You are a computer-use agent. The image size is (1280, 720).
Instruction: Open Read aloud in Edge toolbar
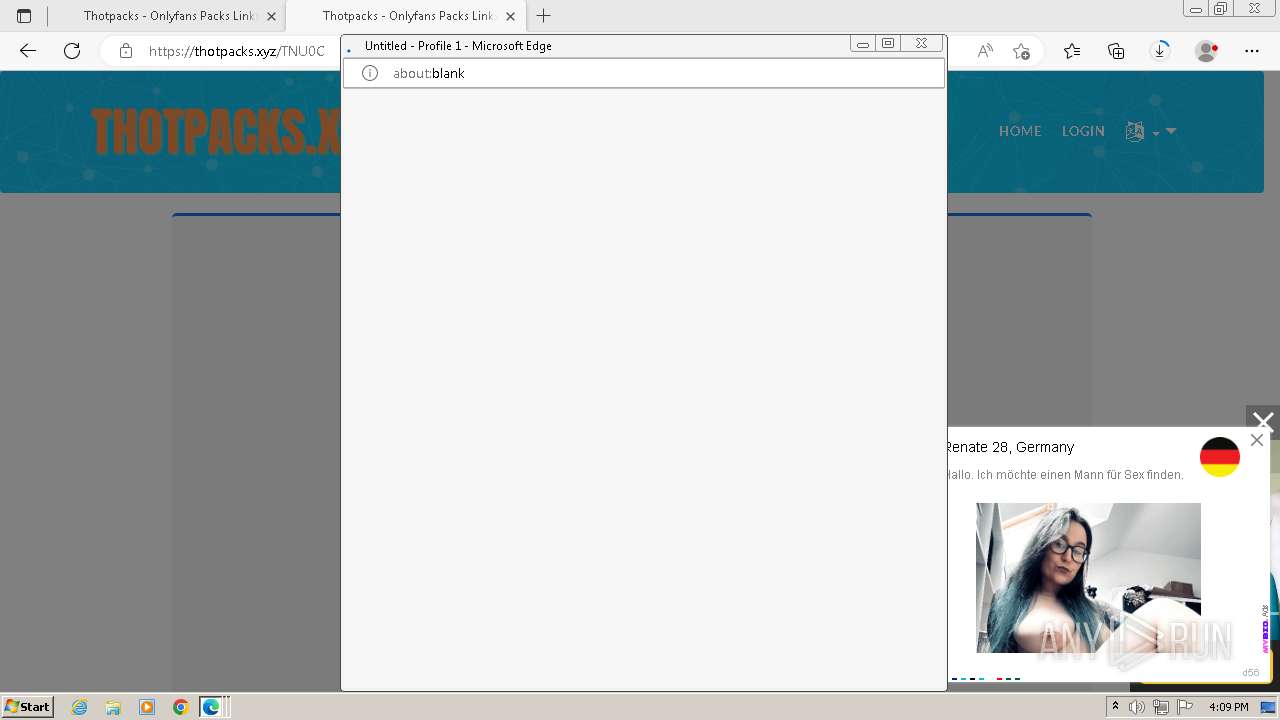(985, 51)
